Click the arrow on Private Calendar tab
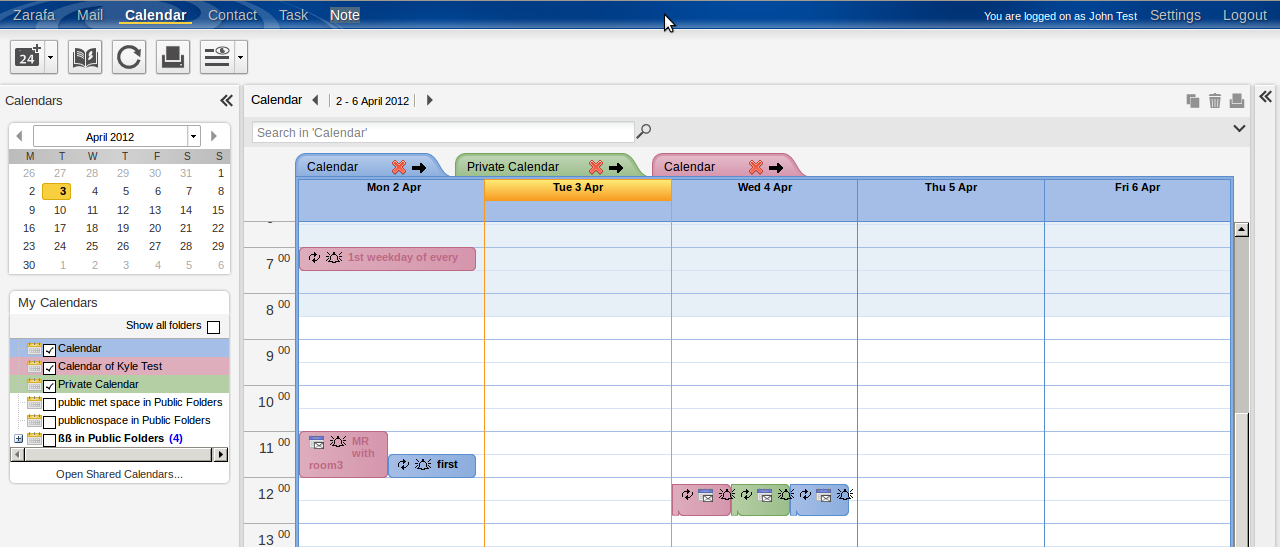1280x547 pixels. [616, 167]
